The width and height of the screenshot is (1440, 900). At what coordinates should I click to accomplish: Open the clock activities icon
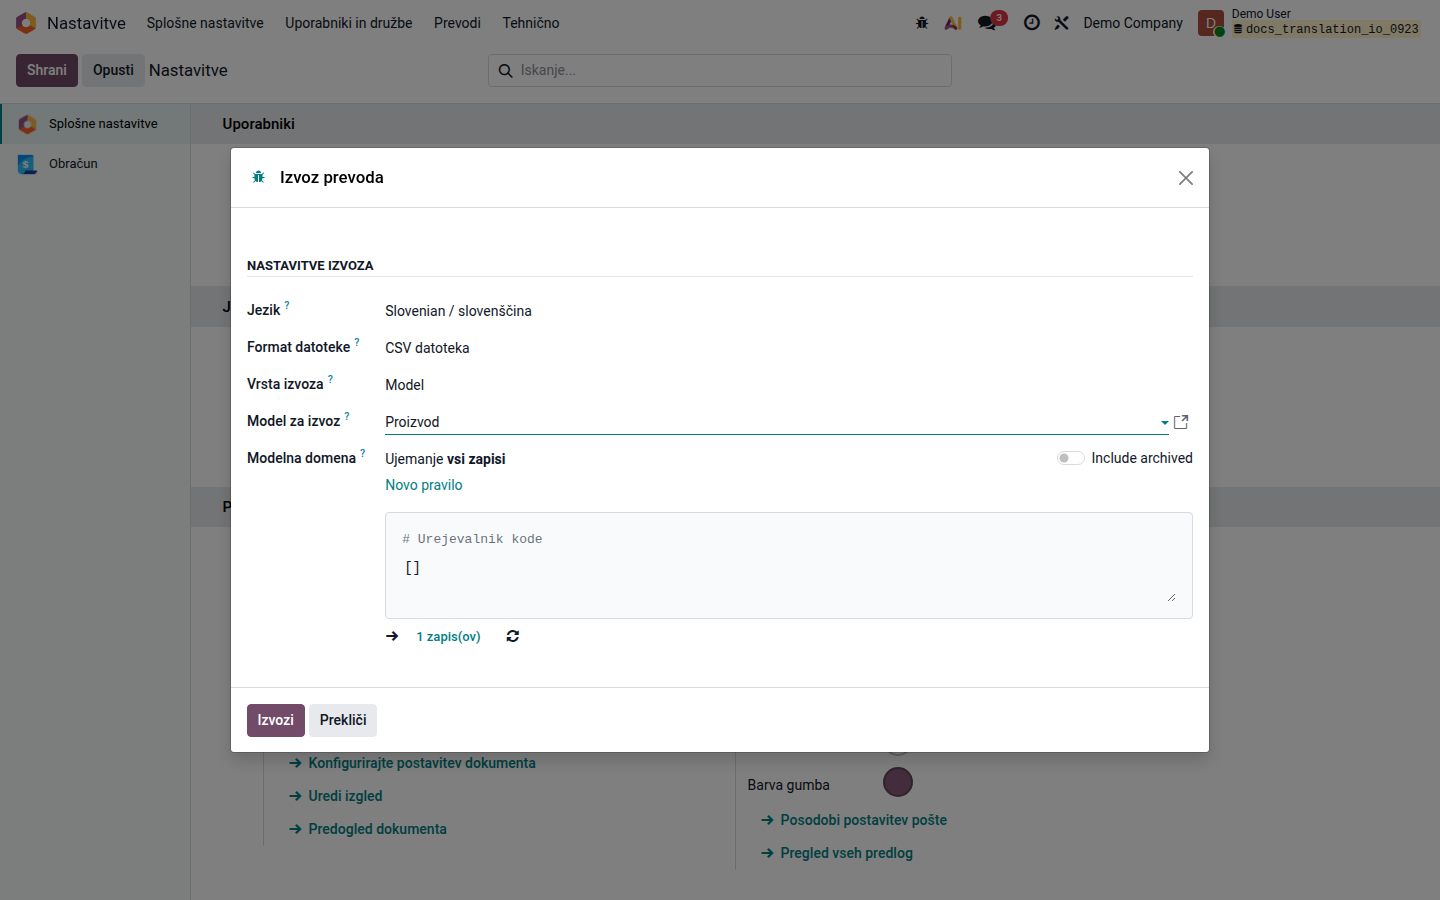(1032, 23)
